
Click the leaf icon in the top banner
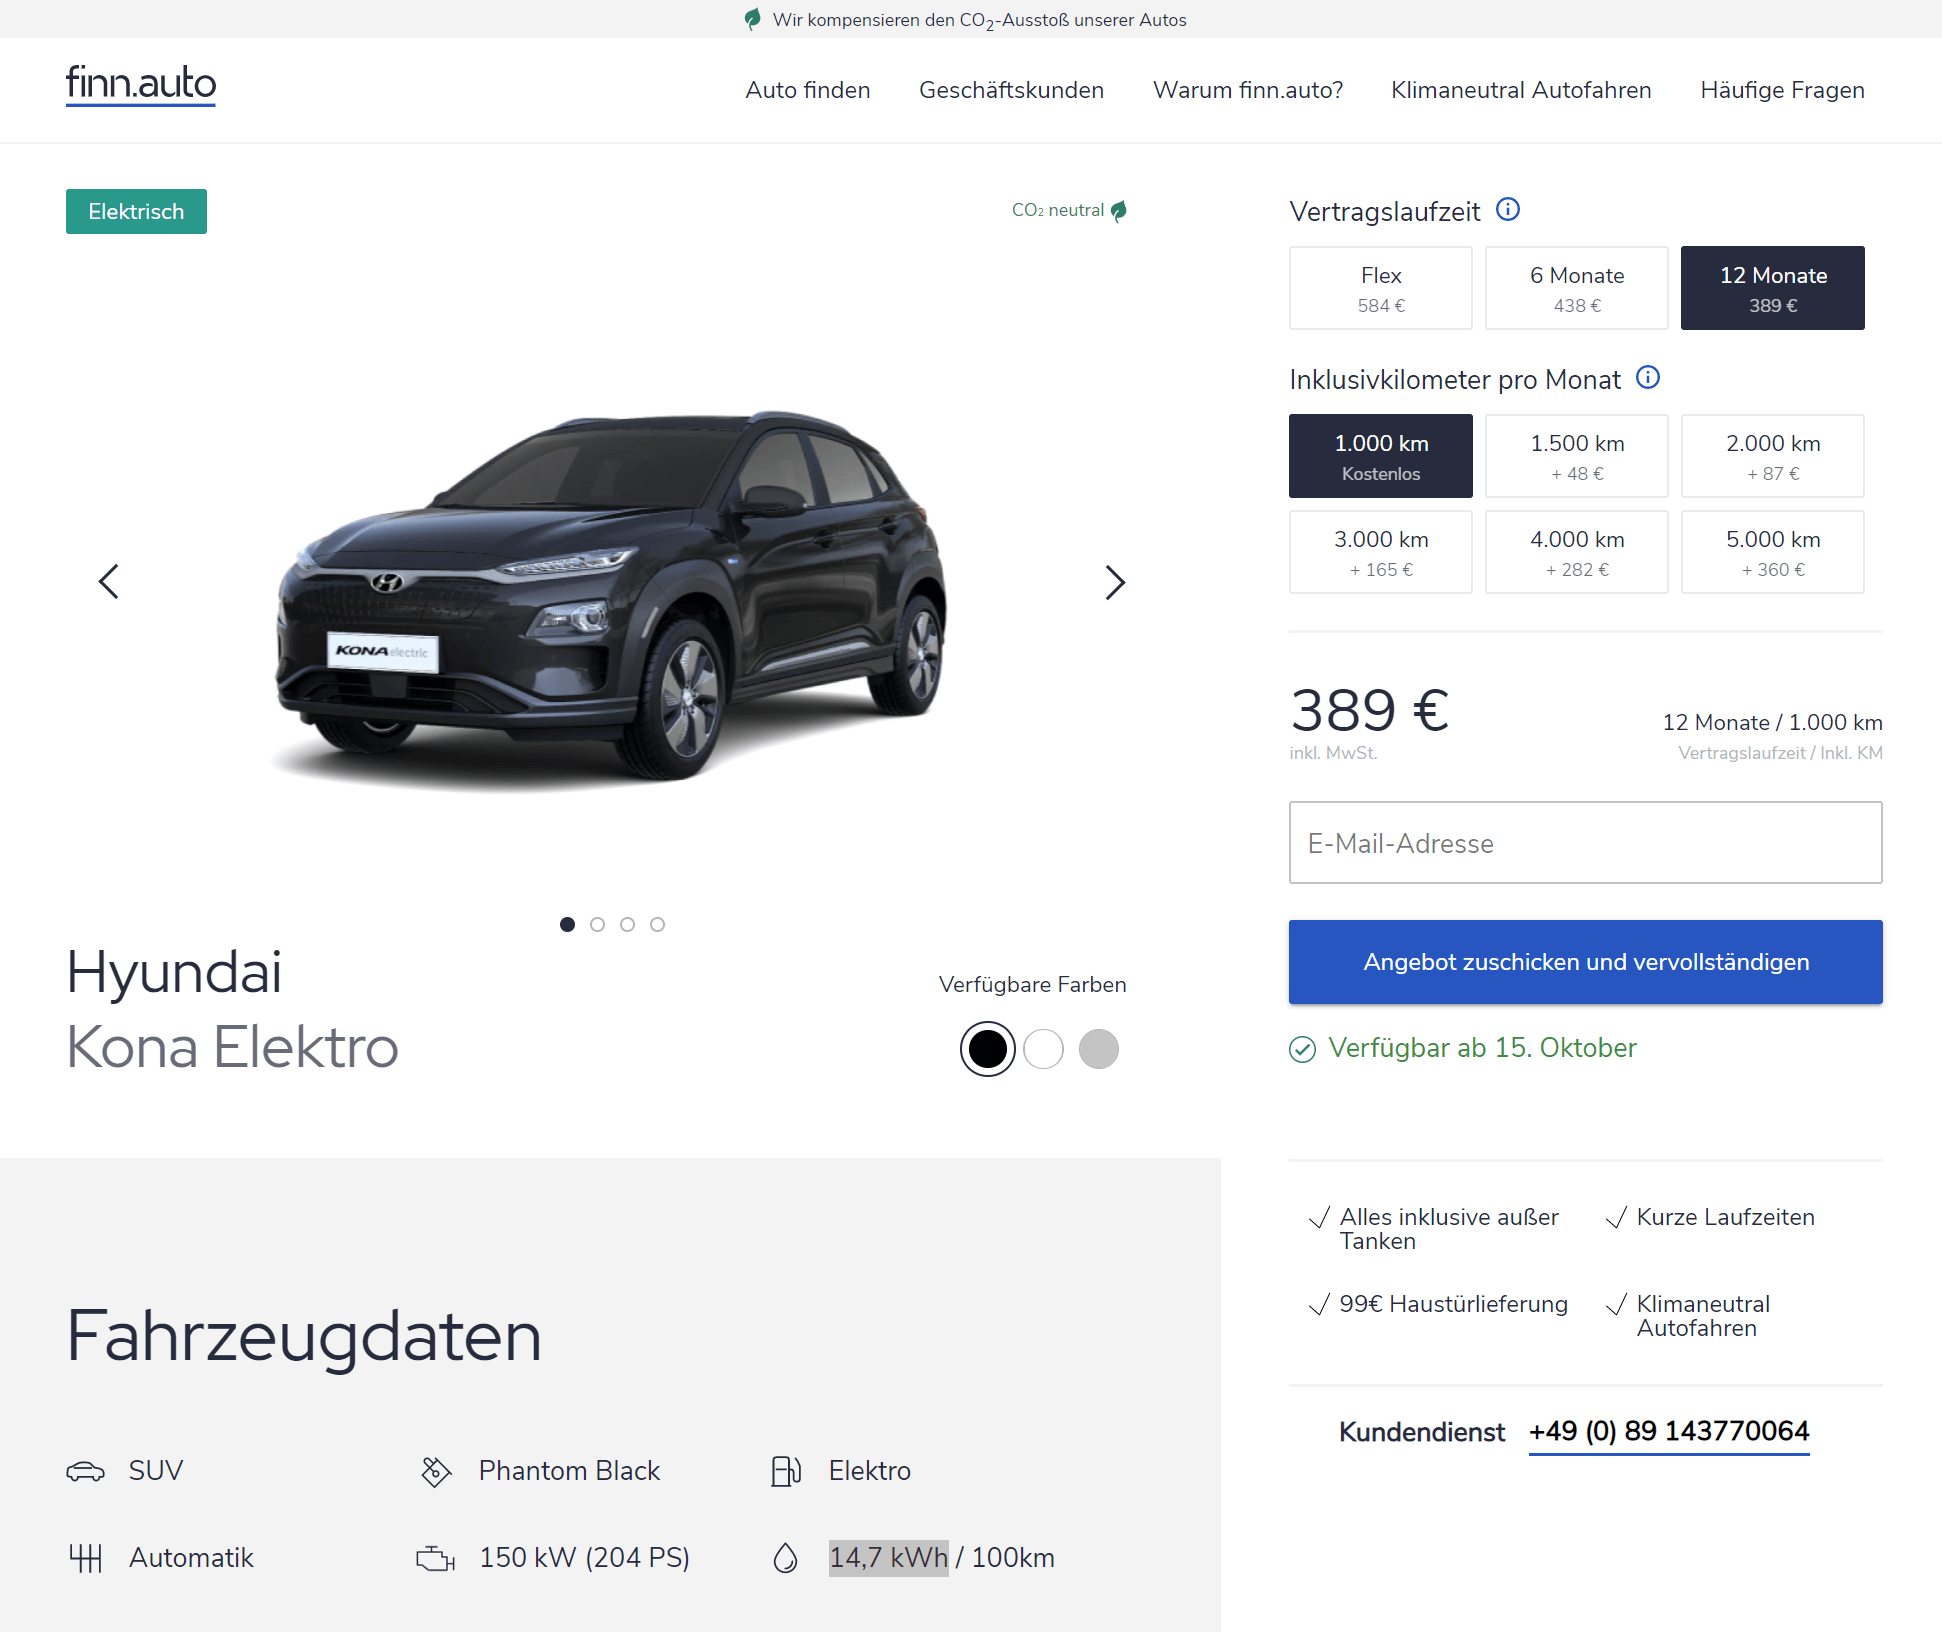pos(753,19)
